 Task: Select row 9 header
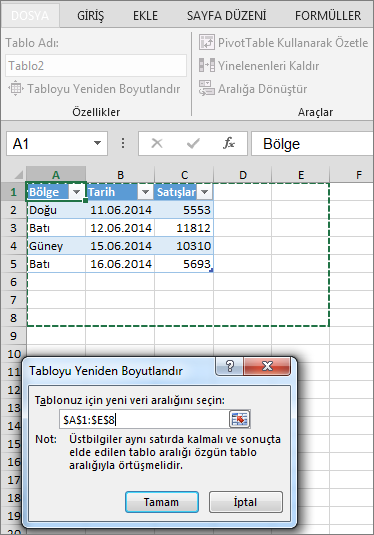tap(14, 336)
